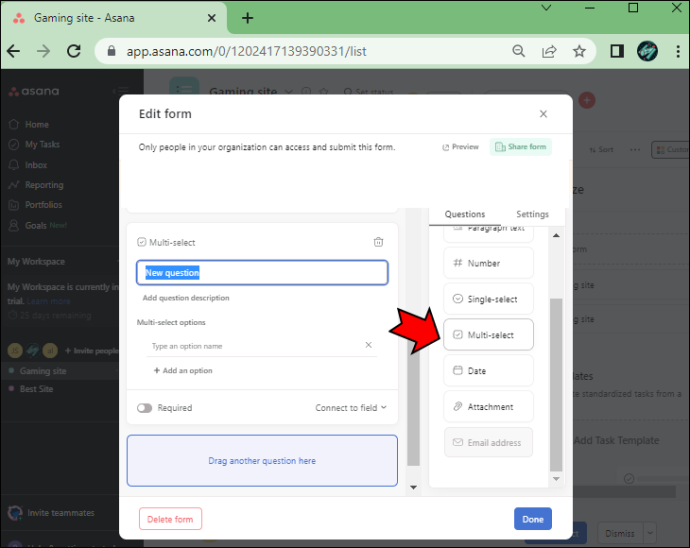Toggle the Required switch
This screenshot has height=548, width=690.
point(144,408)
